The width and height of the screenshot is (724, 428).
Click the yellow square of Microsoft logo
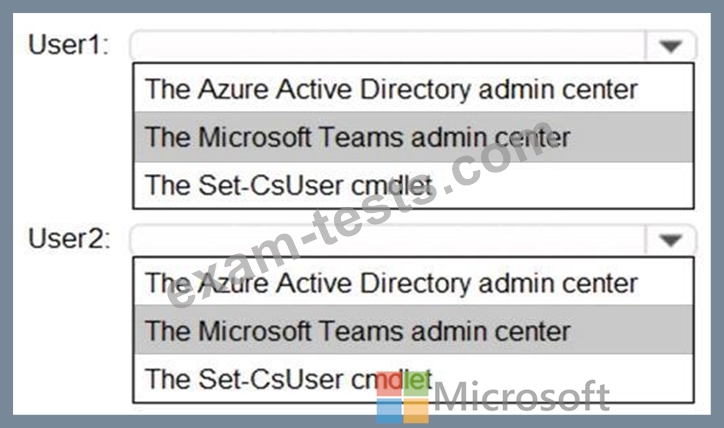coord(416,411)
